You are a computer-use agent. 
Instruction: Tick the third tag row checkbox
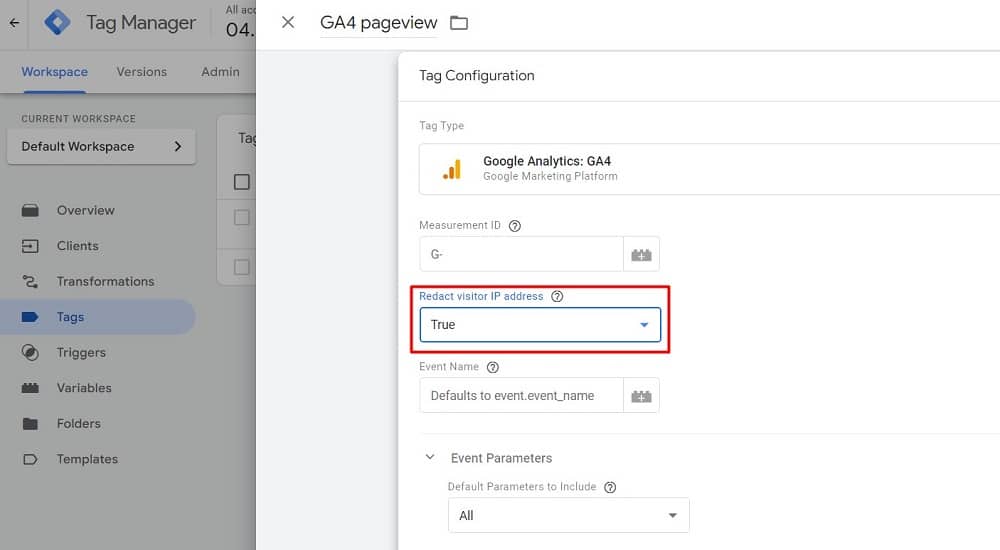(x=242, y=267)
